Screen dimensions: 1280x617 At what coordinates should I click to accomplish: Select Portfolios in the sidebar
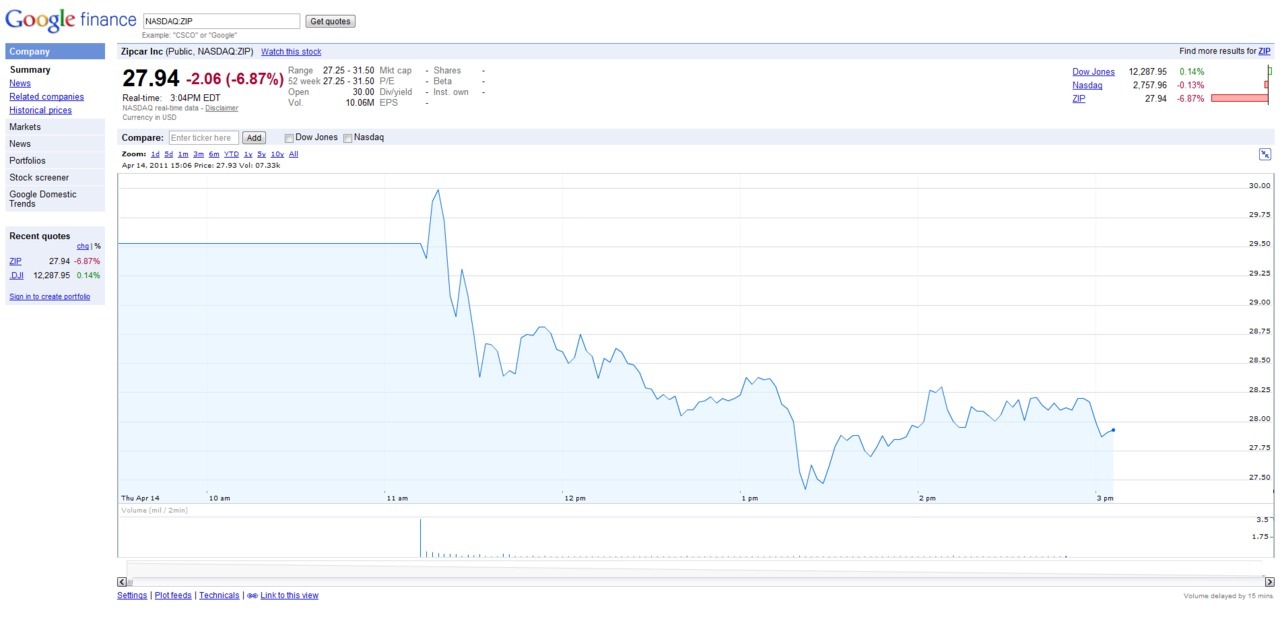55,160
